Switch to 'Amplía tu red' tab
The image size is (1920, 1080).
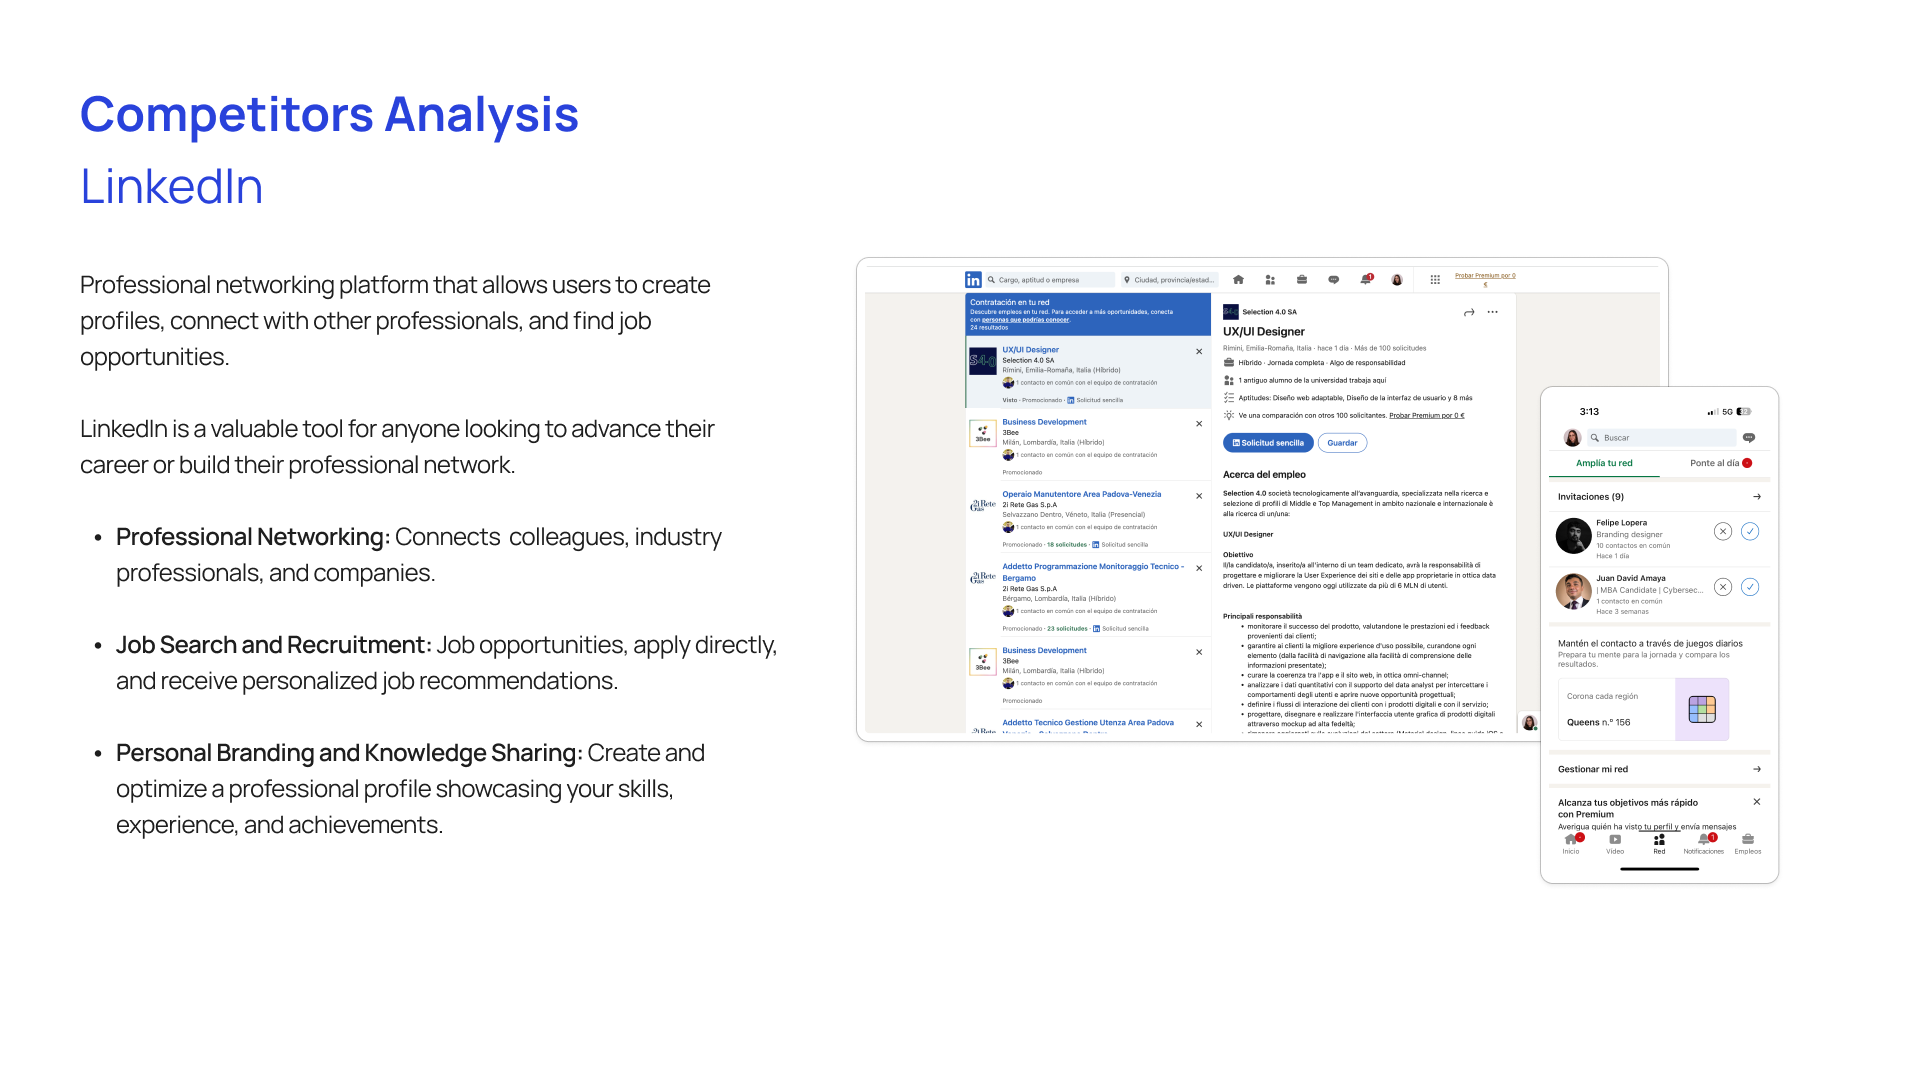pyautogui.click(x=1604, y=463)
